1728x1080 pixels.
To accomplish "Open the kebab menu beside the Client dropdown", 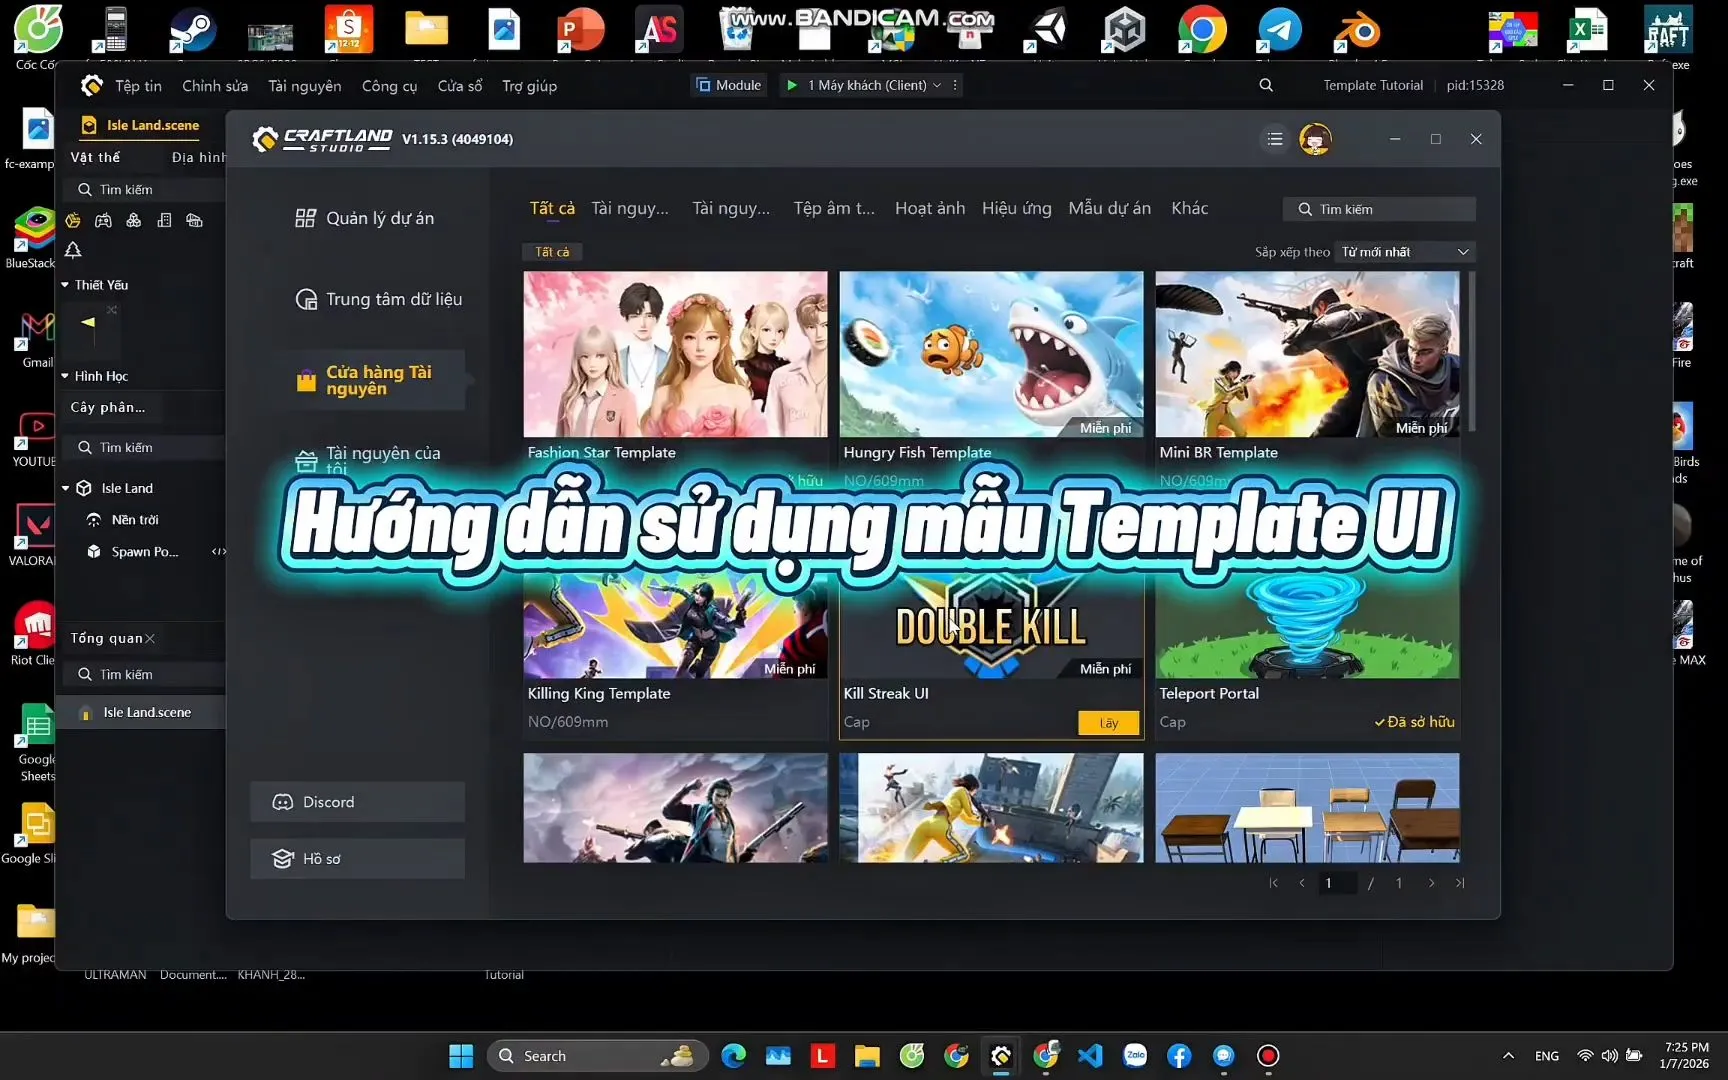I will pos(955,85).
